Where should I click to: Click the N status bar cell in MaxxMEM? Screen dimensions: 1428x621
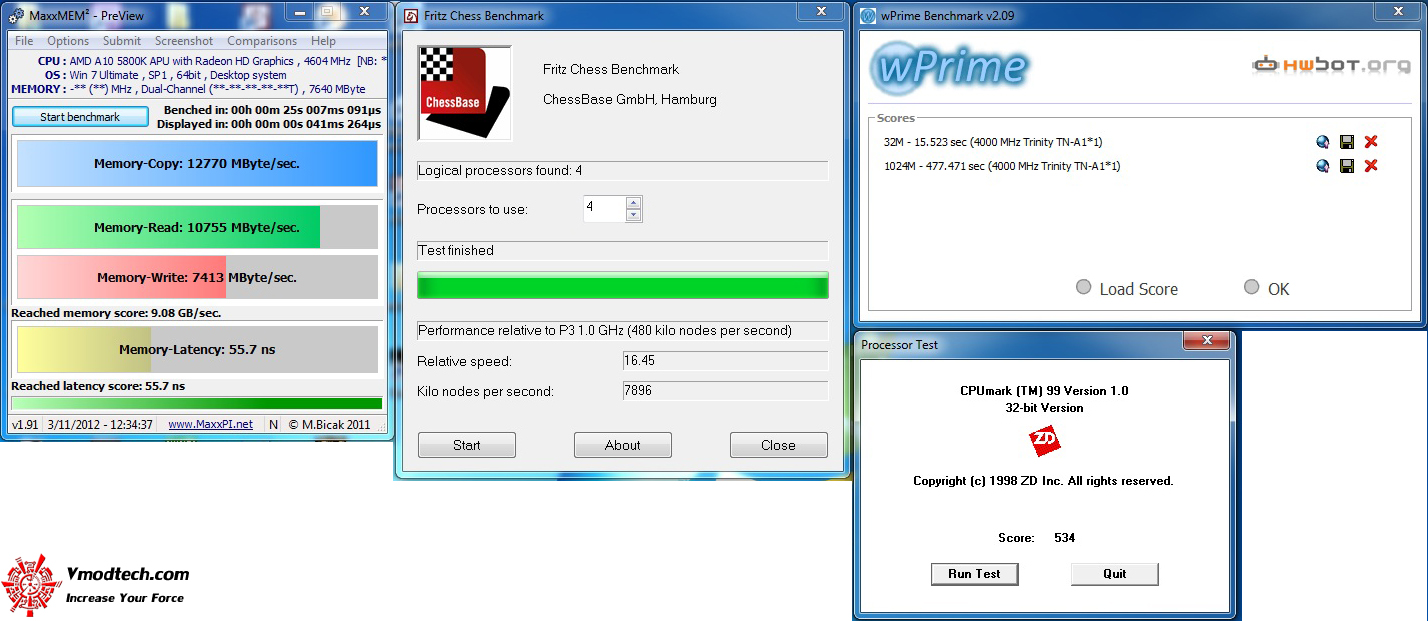(274, 425)
